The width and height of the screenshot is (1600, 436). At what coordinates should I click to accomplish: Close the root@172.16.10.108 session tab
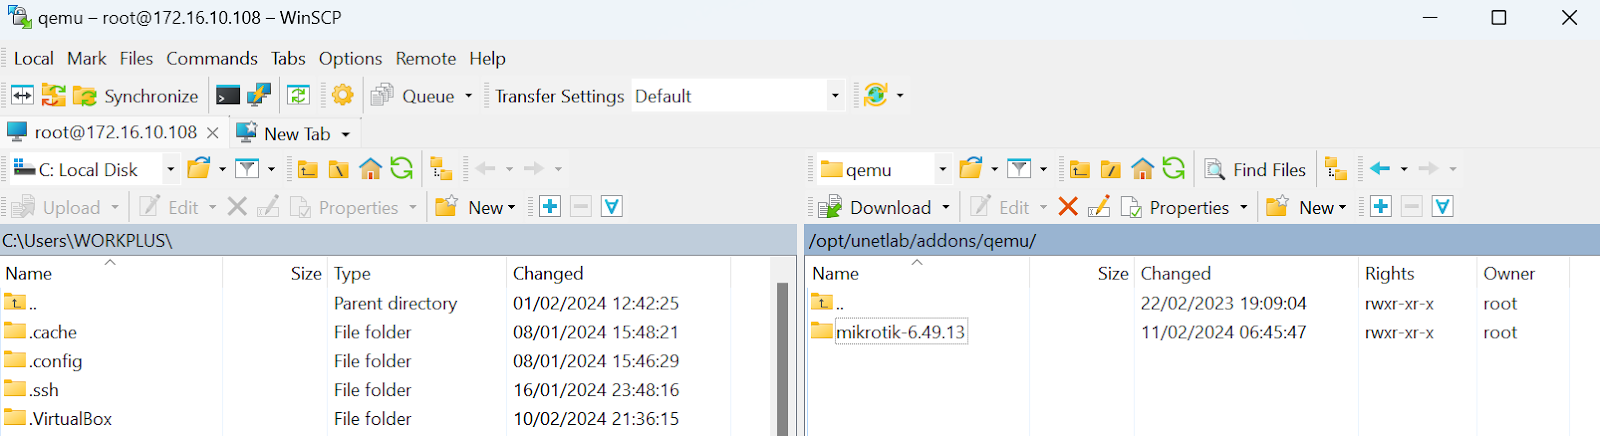pyautogui.click(x=212, y=133)
